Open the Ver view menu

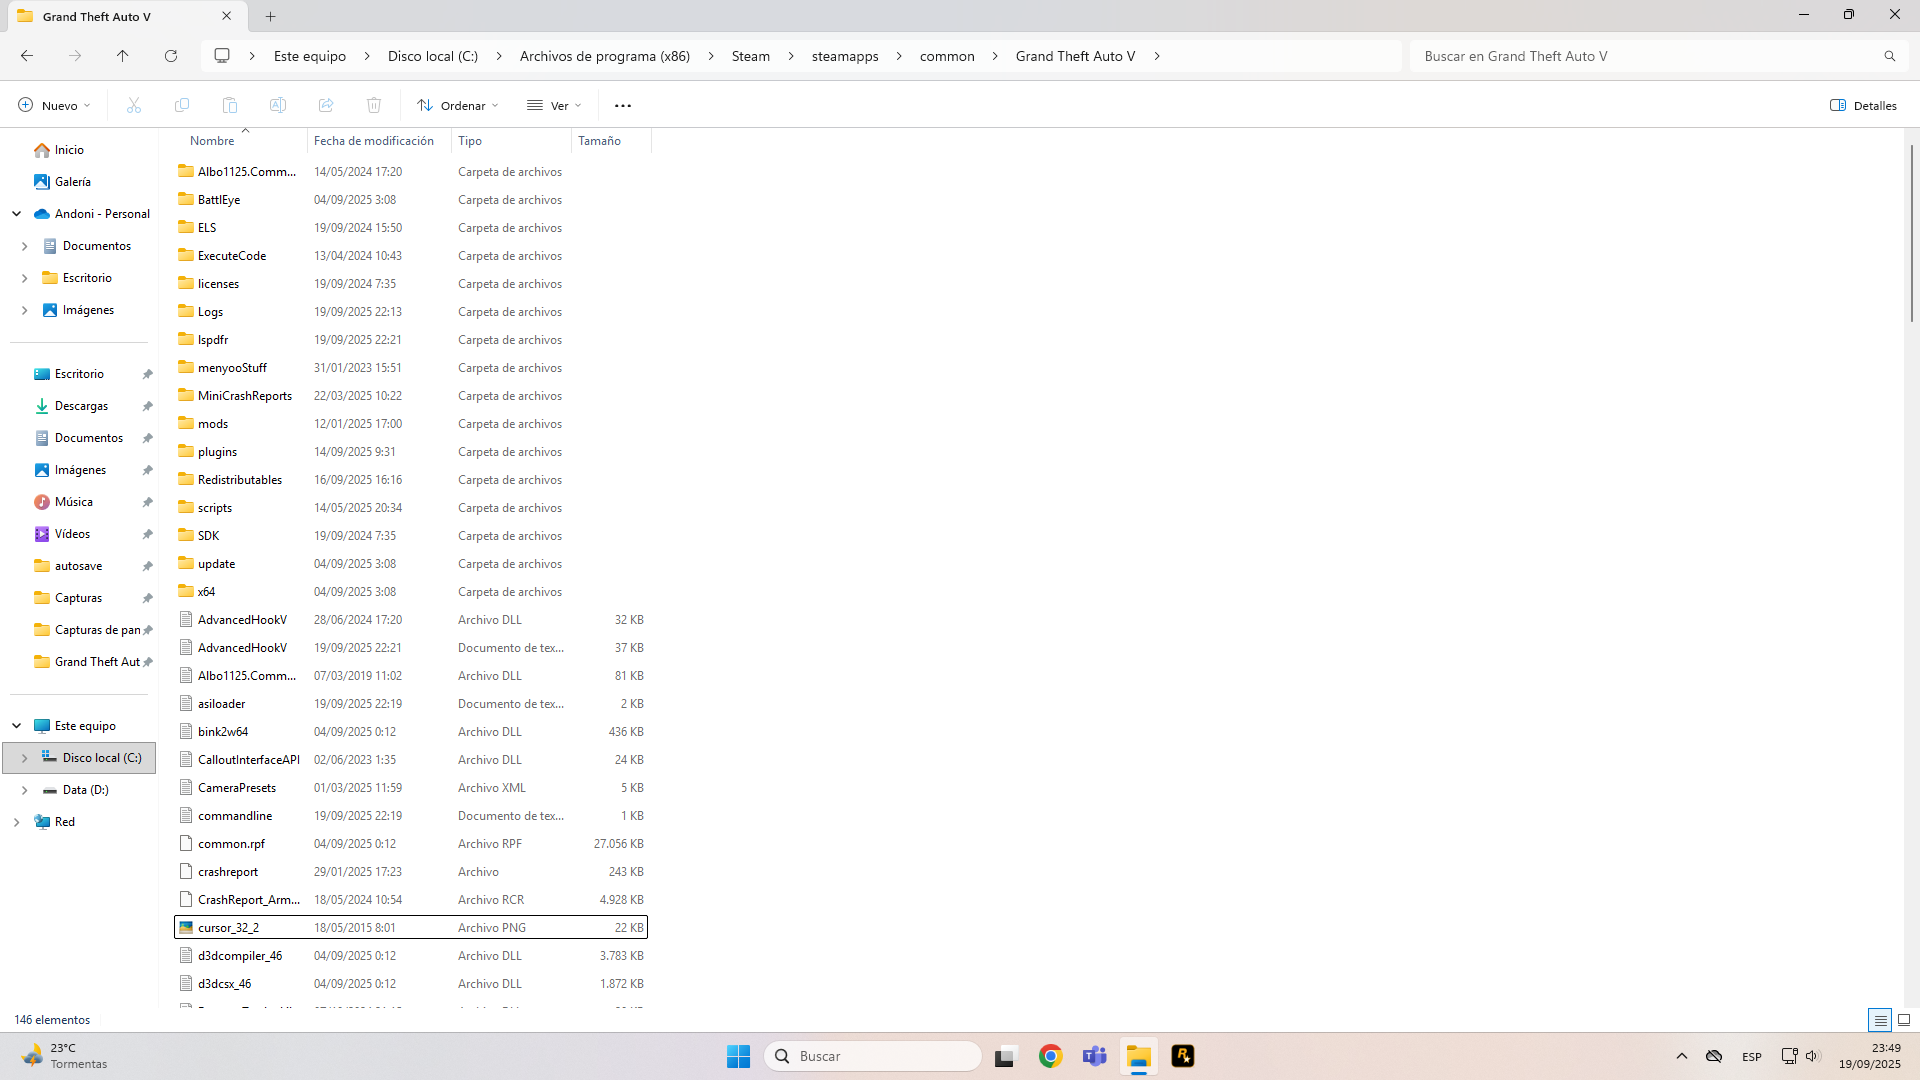click(x=554, y=105)
